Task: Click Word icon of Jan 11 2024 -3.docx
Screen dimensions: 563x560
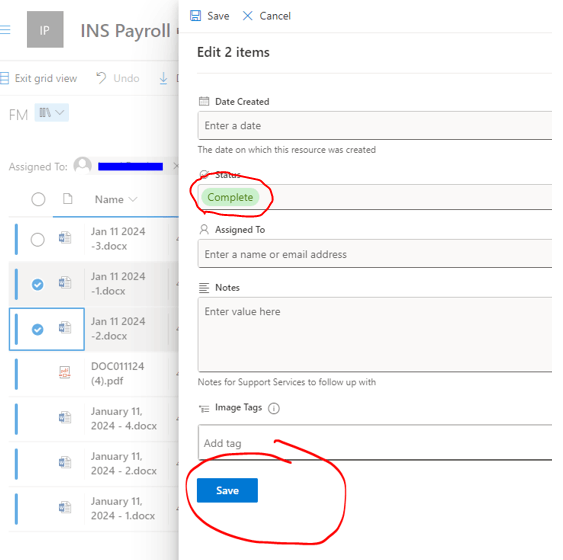Action: point(65,238)
